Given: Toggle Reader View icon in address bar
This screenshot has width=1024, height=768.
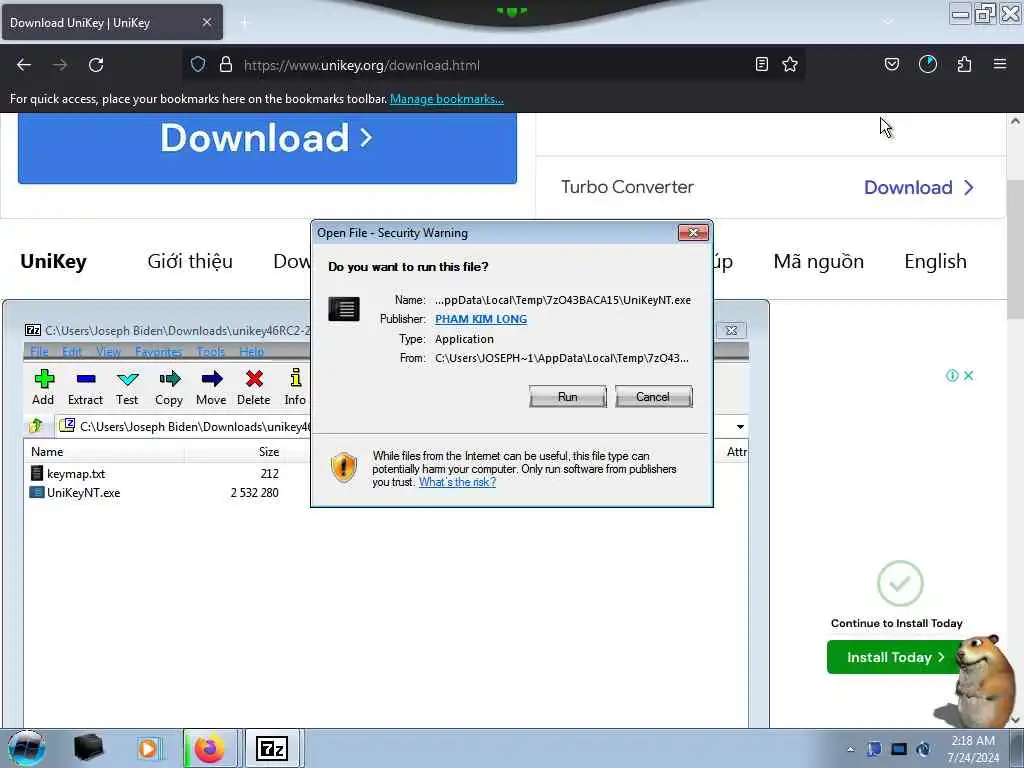Looking at the screenshot, I should tap(761, 64).
